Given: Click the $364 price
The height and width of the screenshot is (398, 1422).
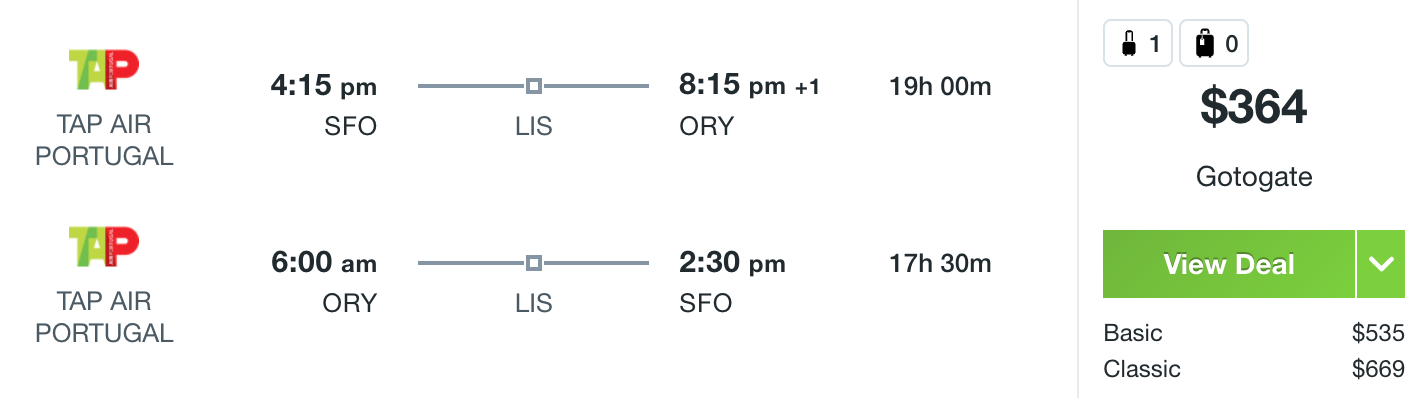Looking at the screenshot, I should coord(1253,108).
